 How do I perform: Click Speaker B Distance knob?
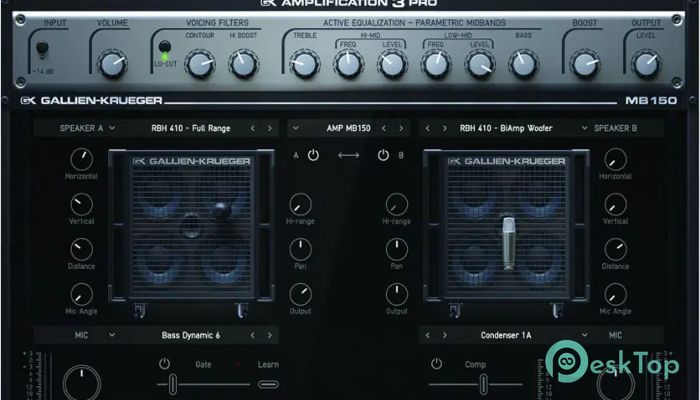[x=615, y=250]
